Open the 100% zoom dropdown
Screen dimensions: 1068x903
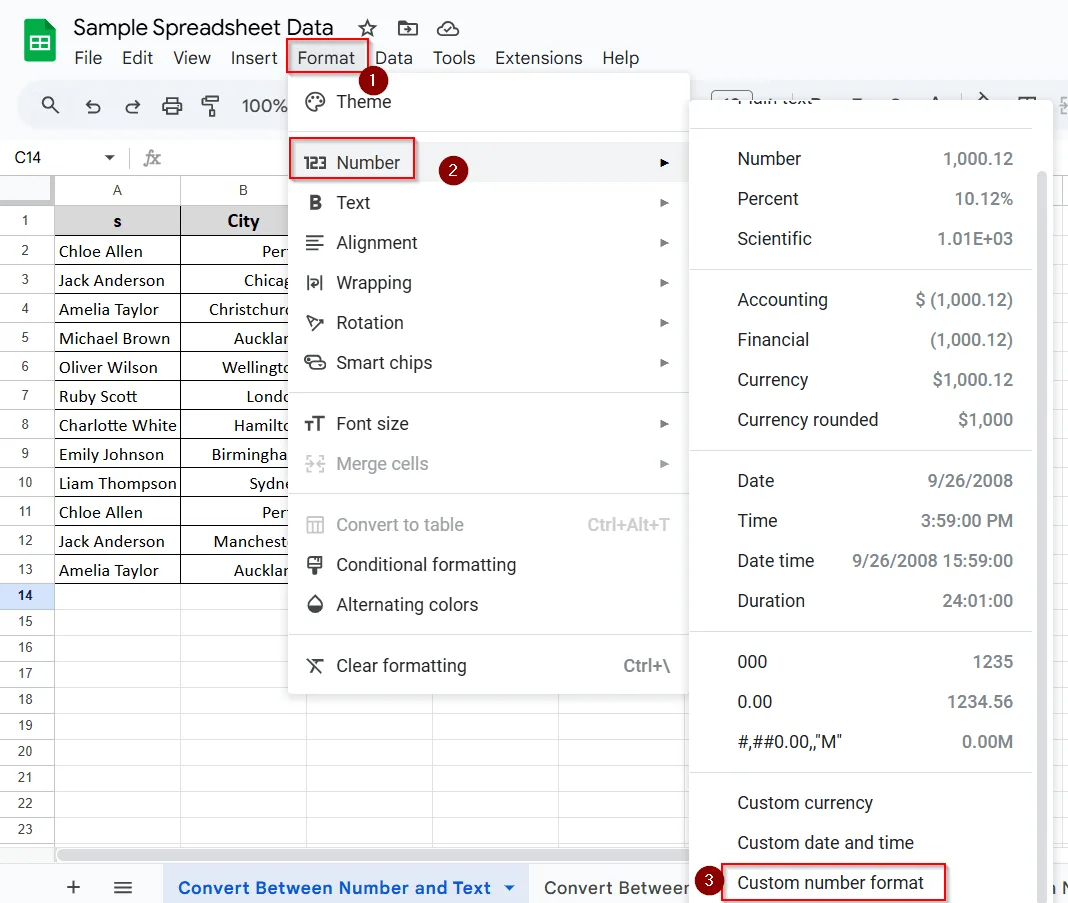[264, 106]
